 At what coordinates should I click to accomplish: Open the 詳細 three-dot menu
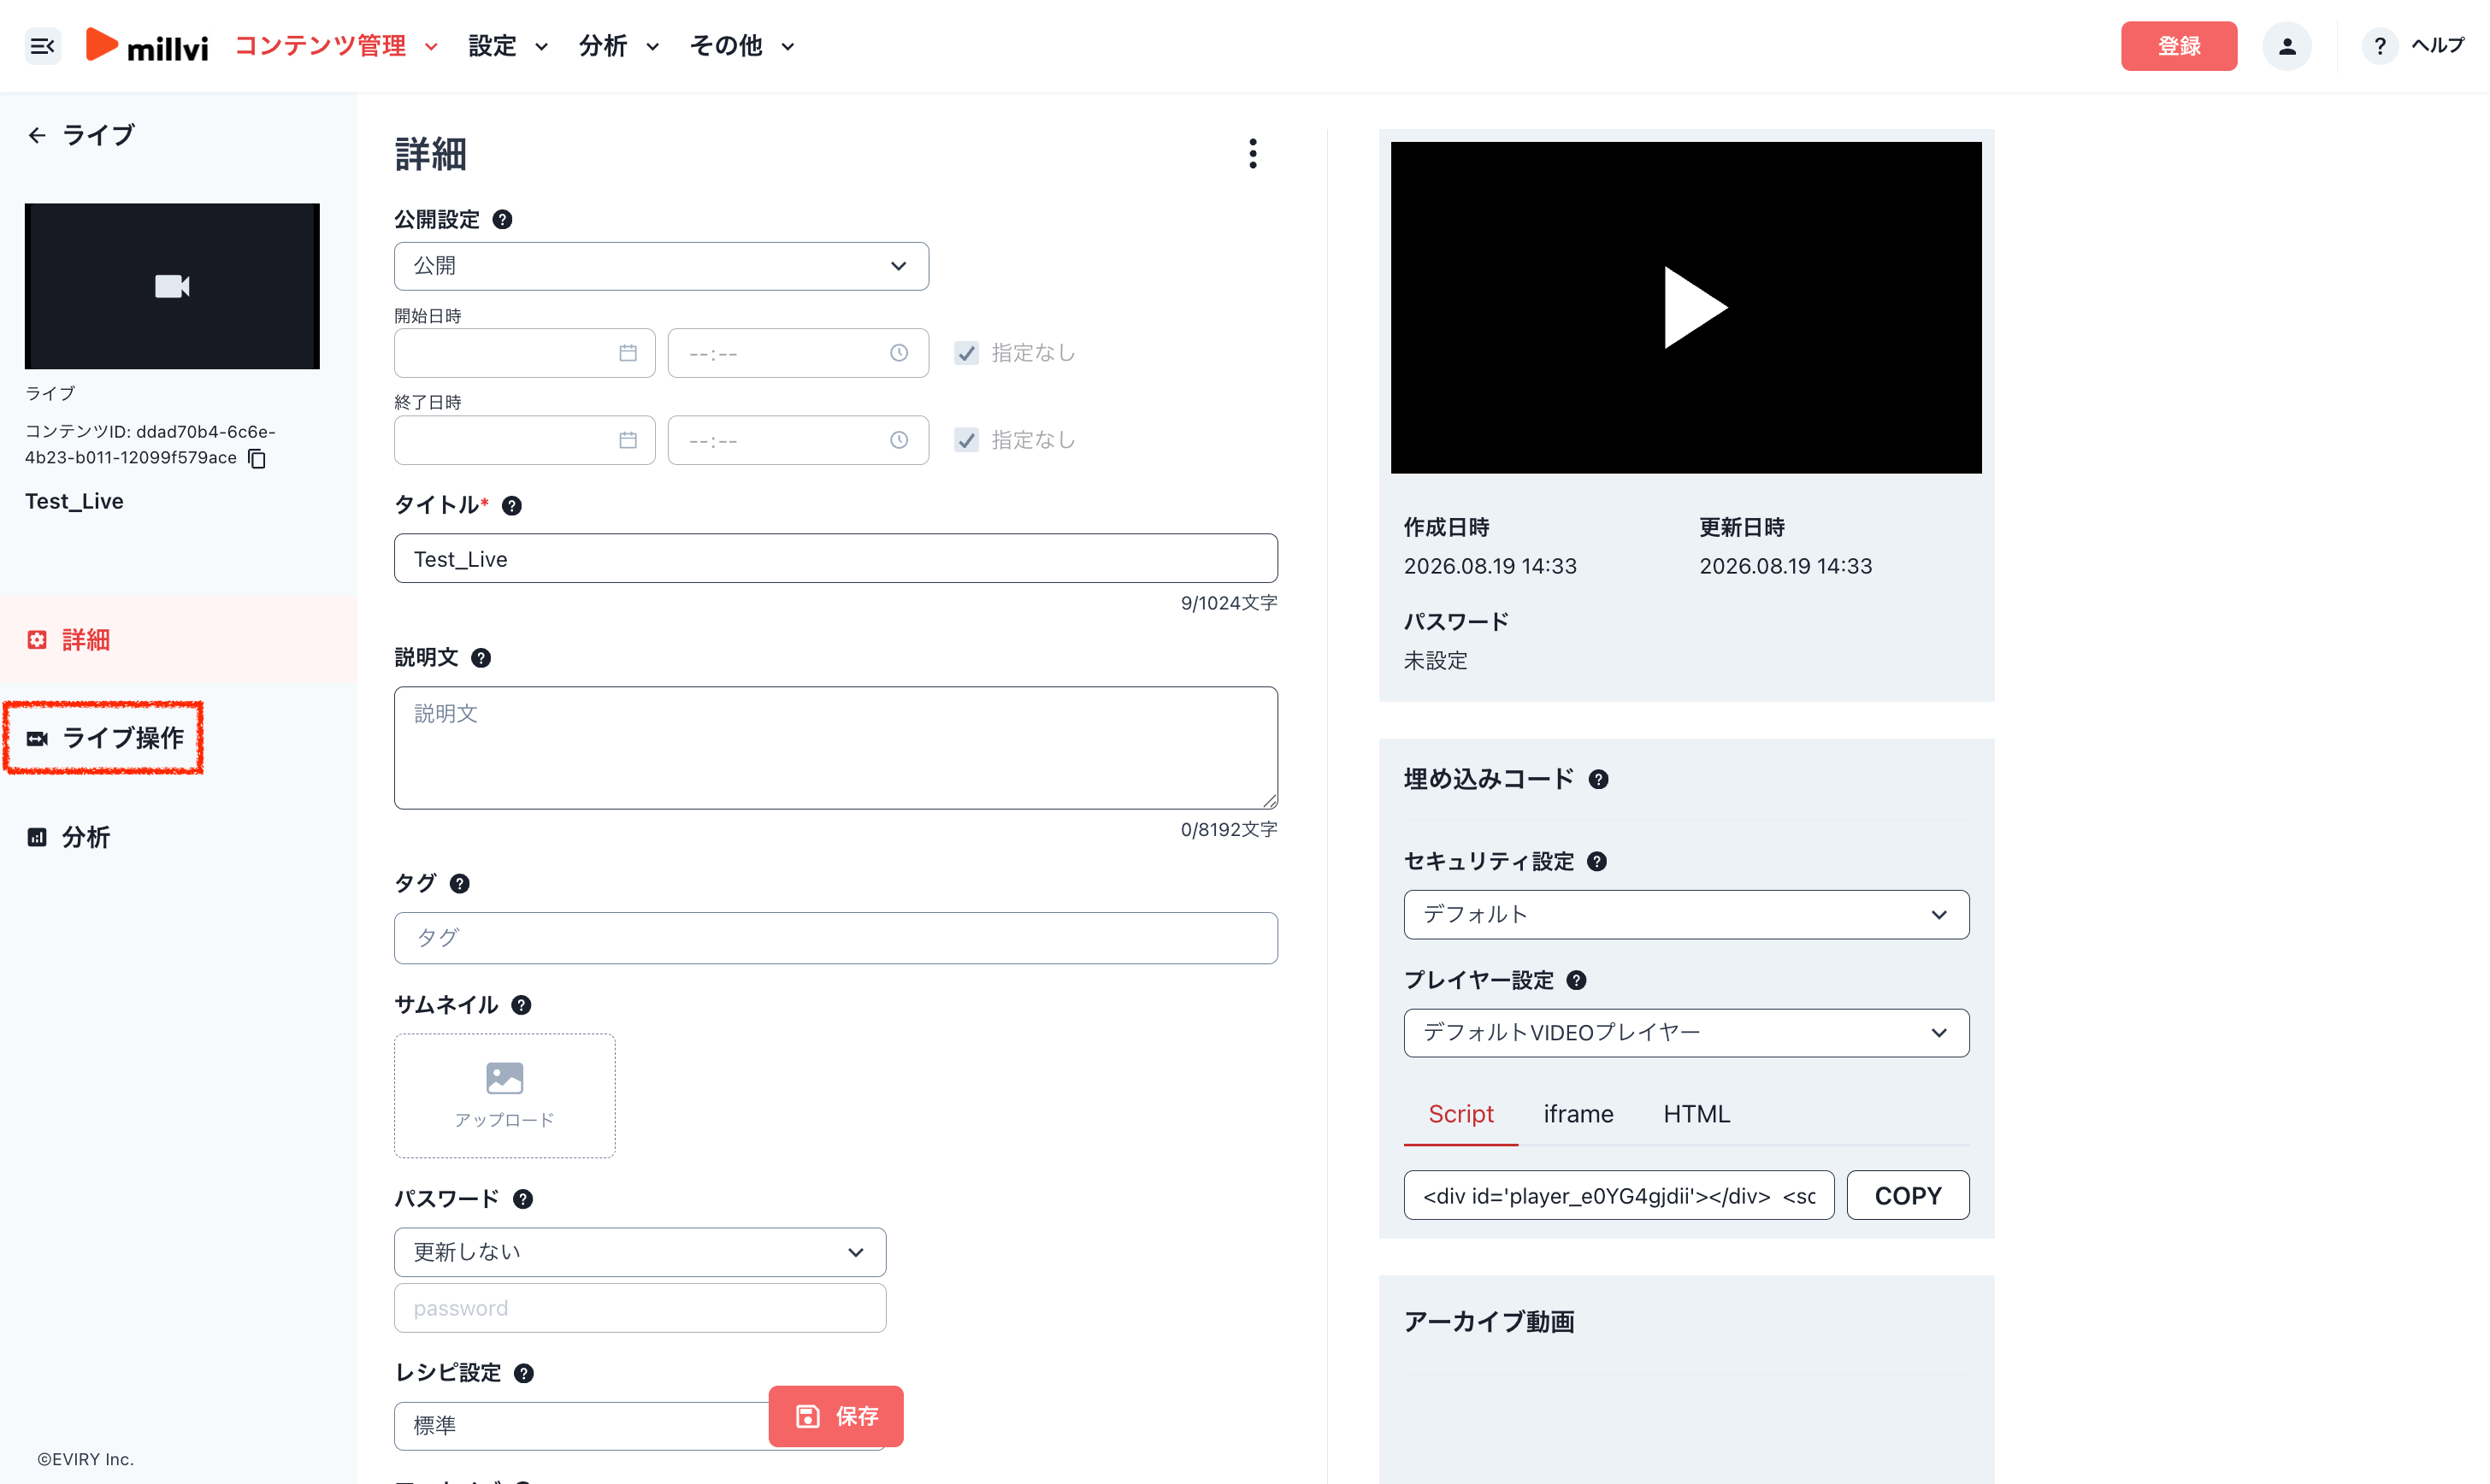coord(1252,154)
